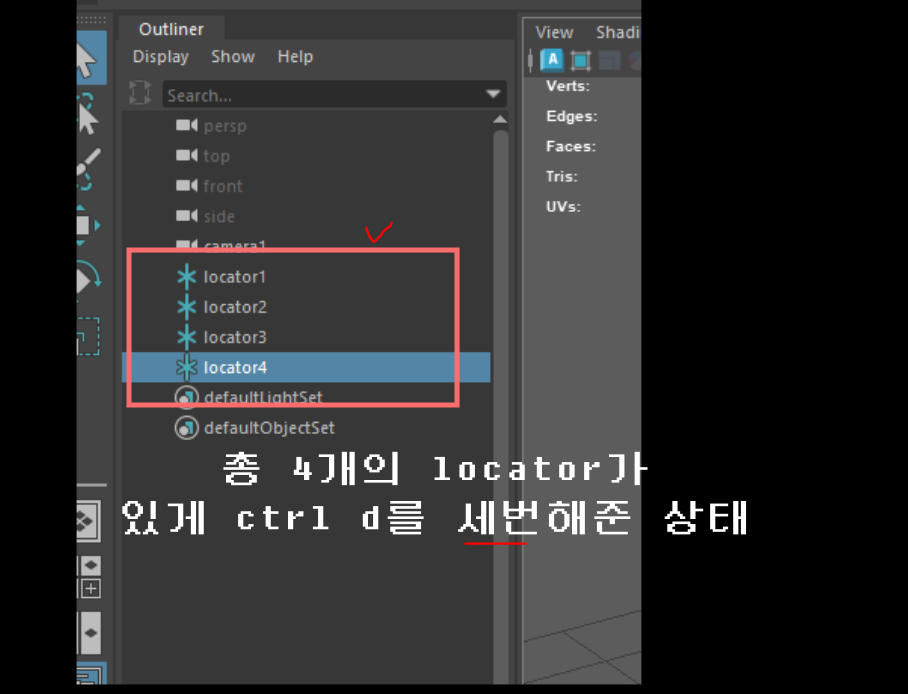This screenshot has height=694, width=908.
Task: Choose the Paint selection brush tool
Action: 88,169
